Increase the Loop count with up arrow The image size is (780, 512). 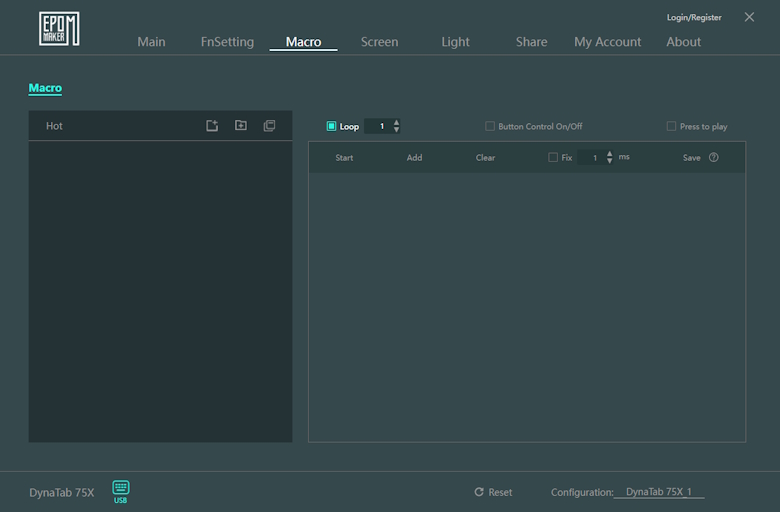397,122
